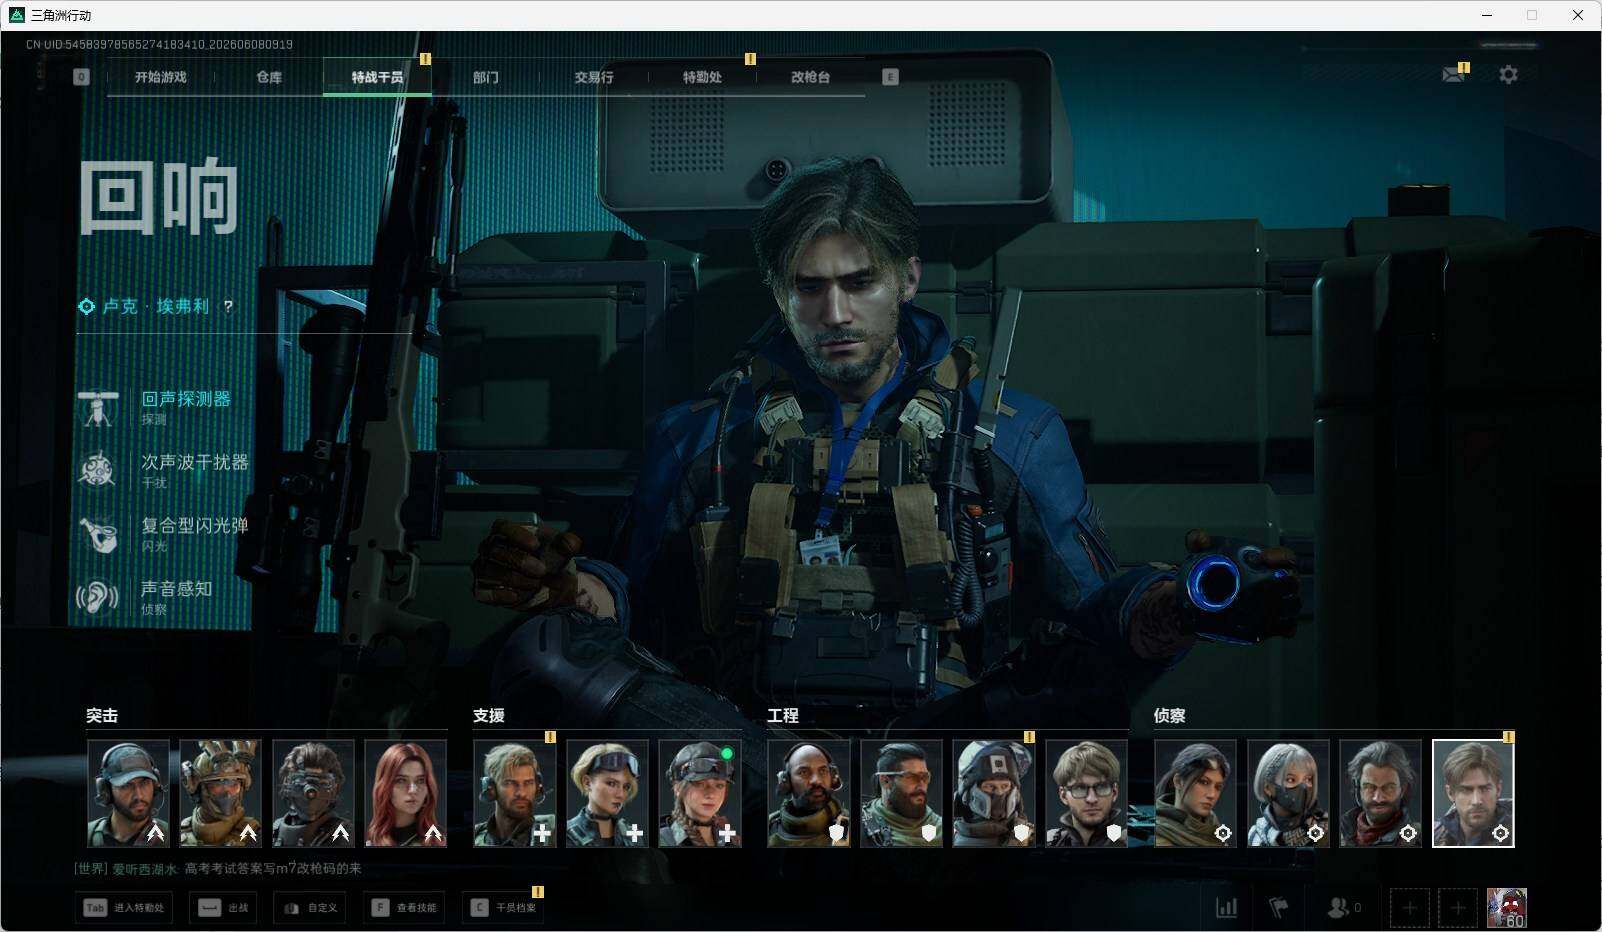Click the Q key previous-tab icon

click(82, 77)
